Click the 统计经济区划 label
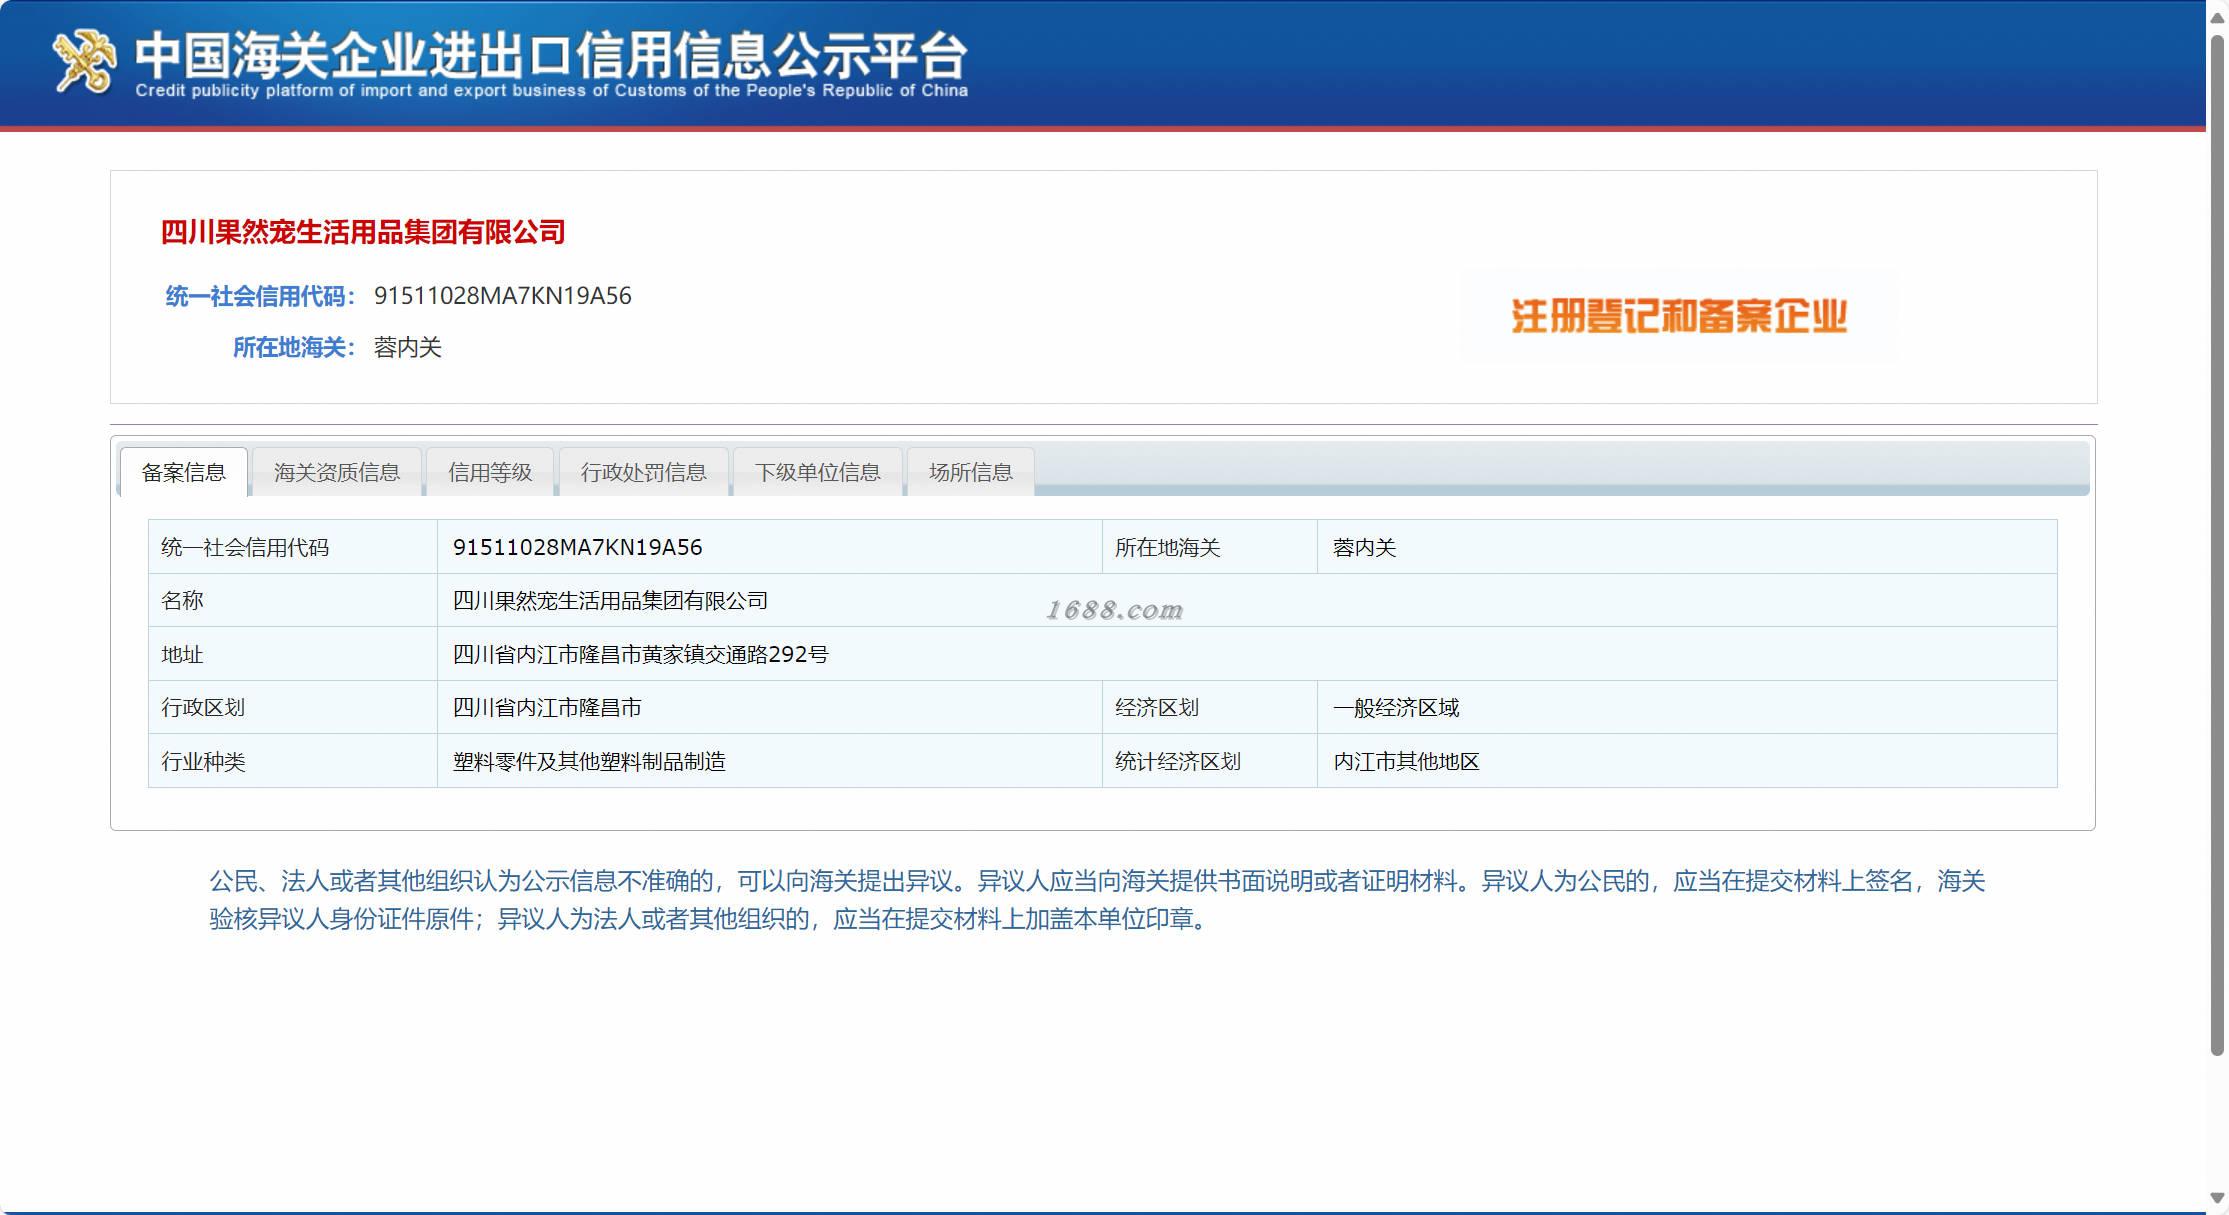2229x1215 pixels. [1178, 761]
